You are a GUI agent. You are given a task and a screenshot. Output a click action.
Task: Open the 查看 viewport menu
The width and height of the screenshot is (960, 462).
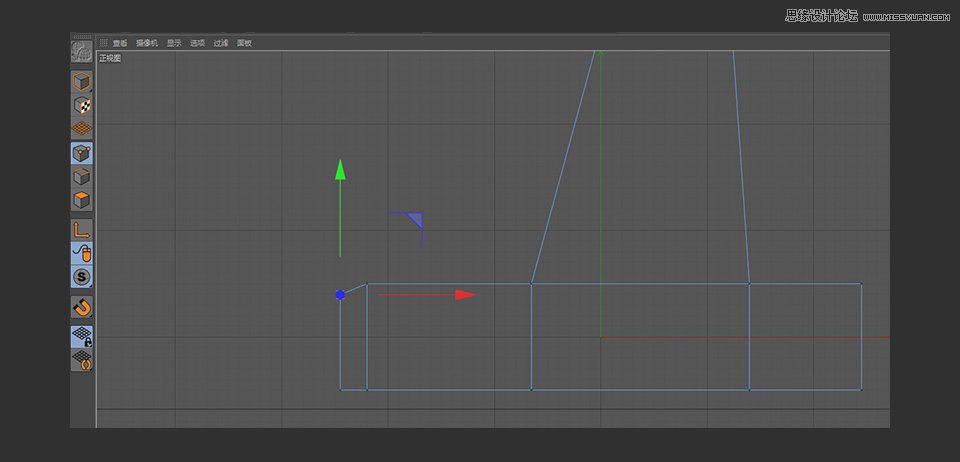(120, 43)
